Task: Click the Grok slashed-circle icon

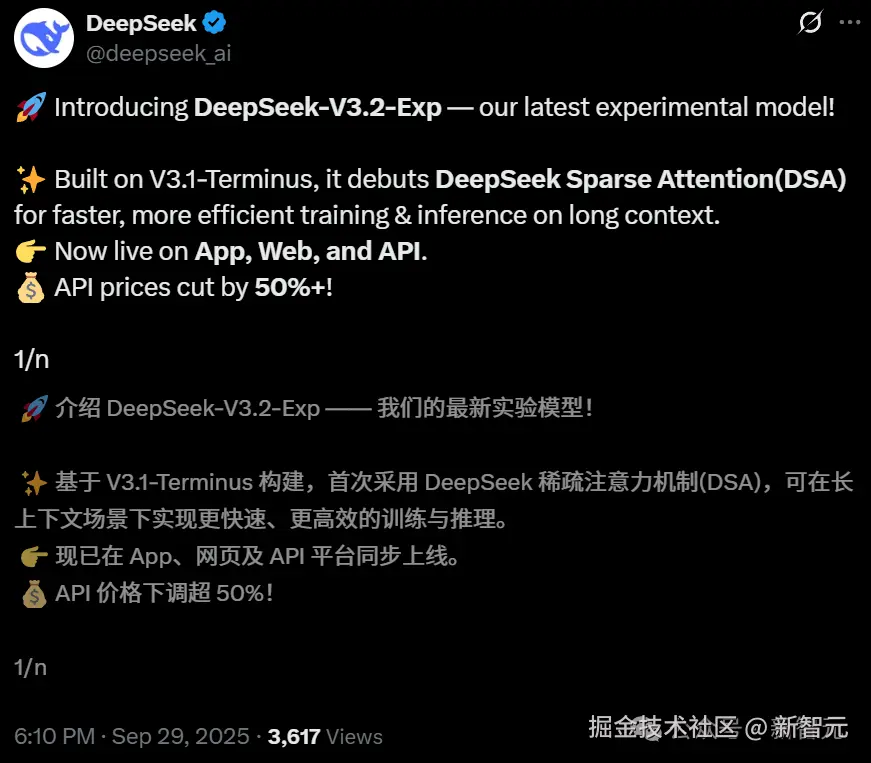Action: coord(810,22)
